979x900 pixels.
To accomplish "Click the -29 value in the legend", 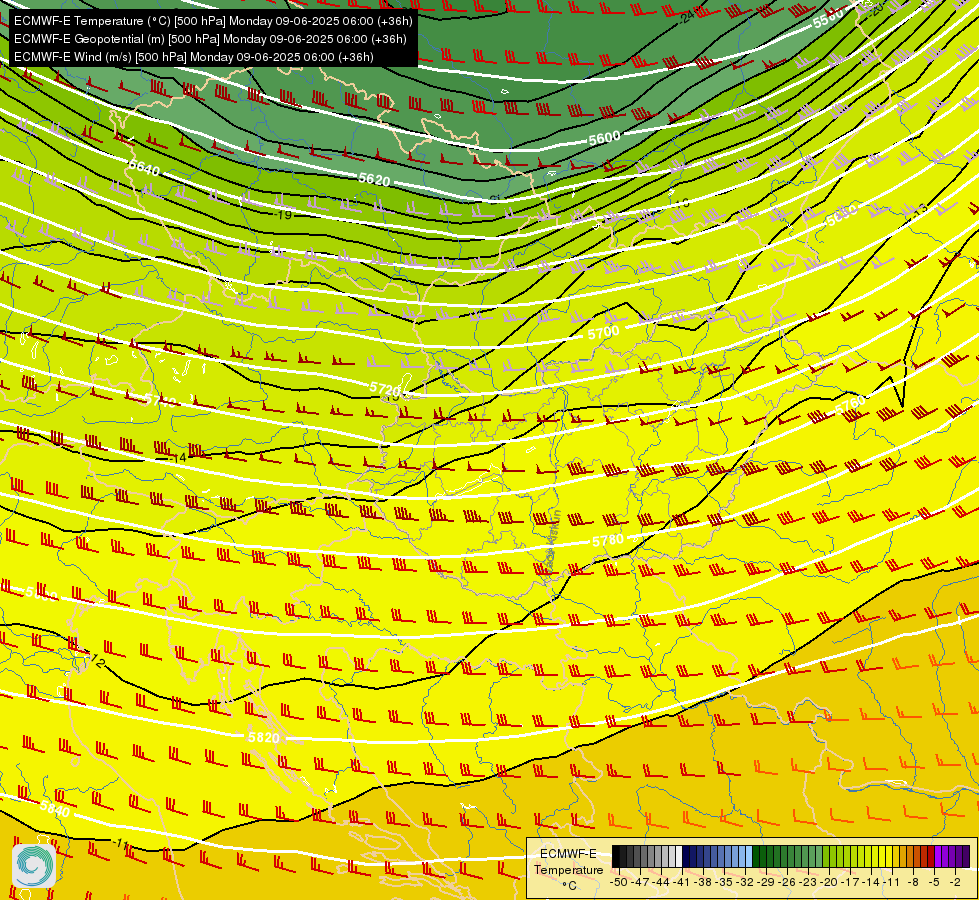I will pos(765,882).
